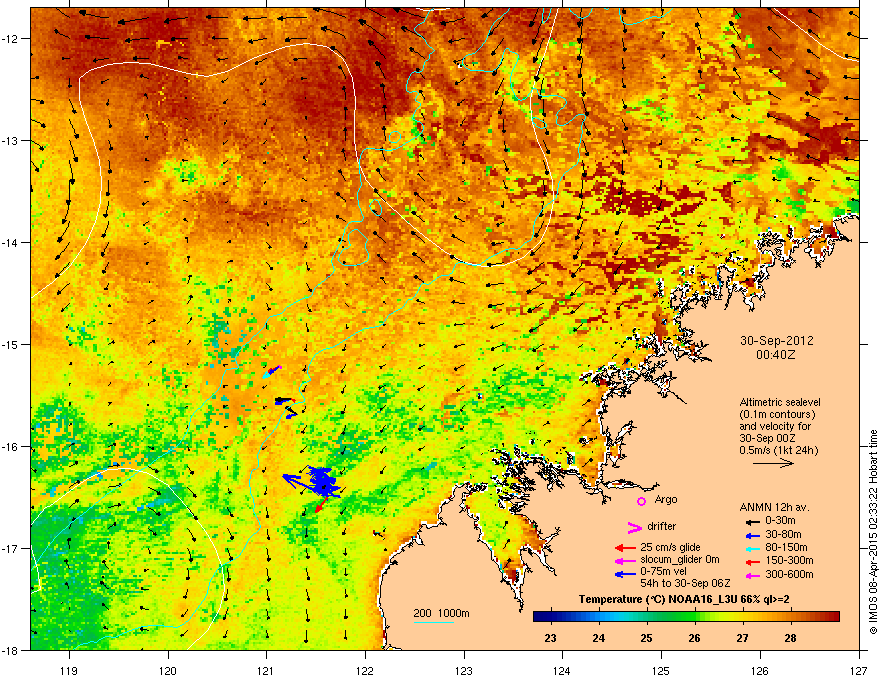Viewport: 880px width, 680px height.
Task: Click the longitude axis label '125'
Action: tap(661, 671)
